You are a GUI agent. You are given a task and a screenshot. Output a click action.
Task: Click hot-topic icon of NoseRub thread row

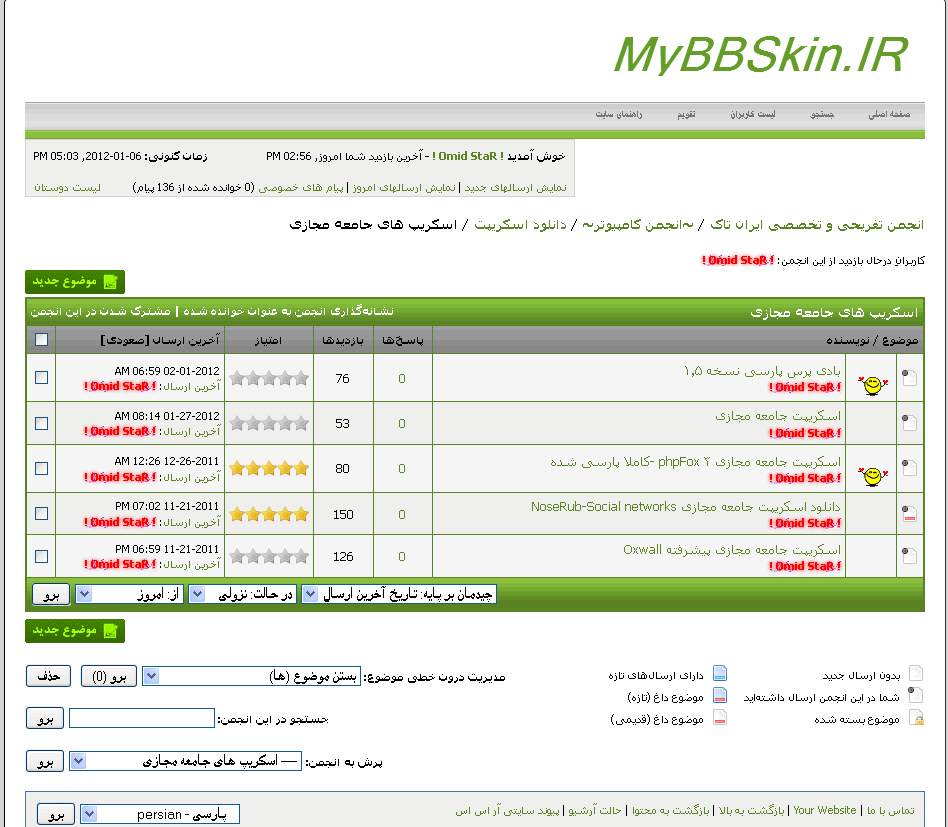pos(910,514)
